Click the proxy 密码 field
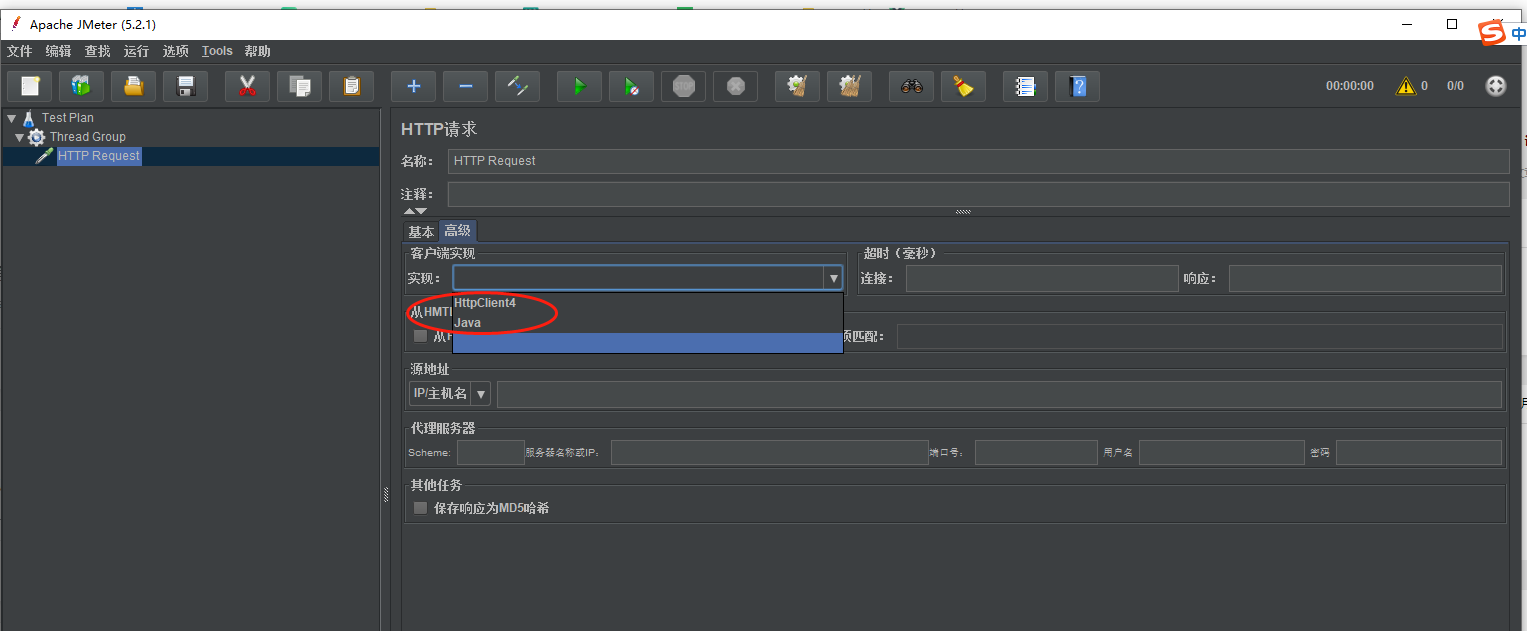 pos(1419,453)
